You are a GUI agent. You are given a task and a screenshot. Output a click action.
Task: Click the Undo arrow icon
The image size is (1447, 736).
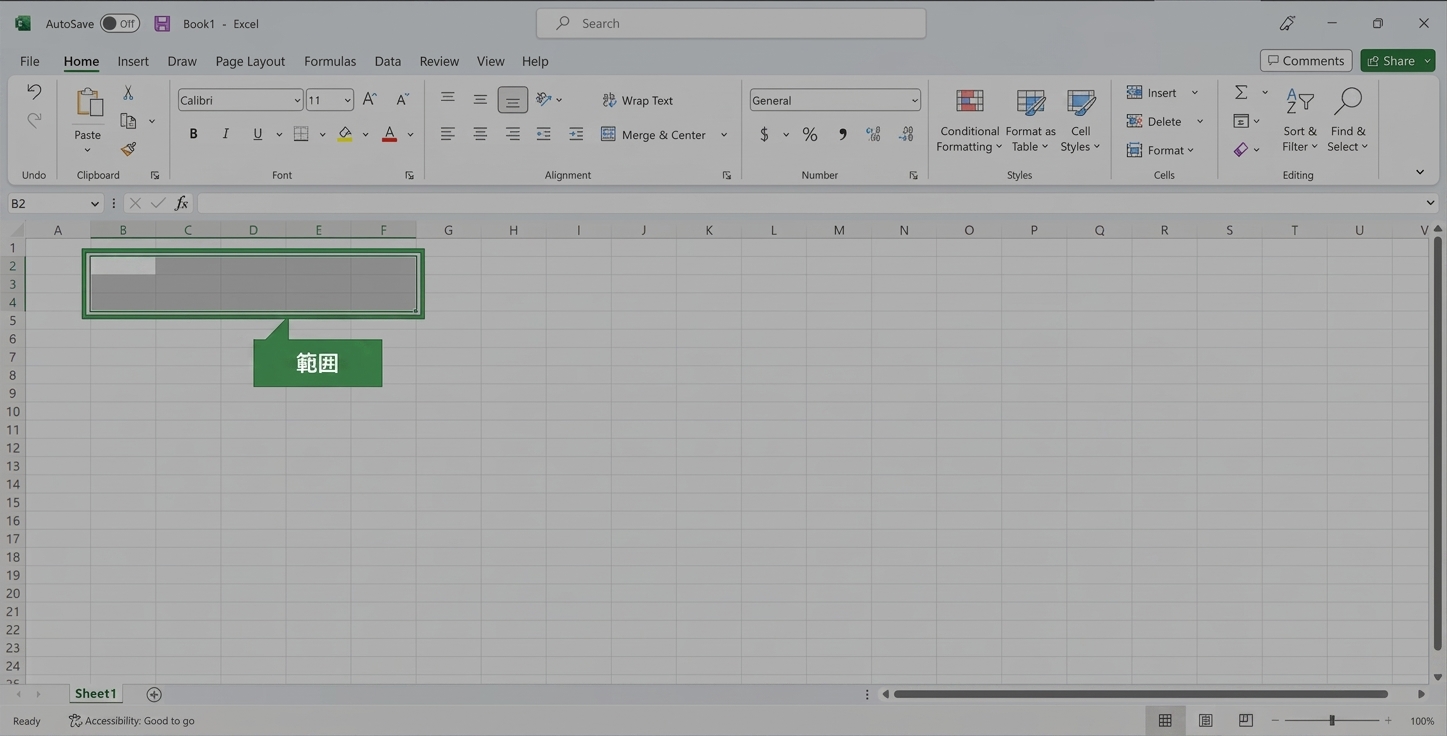tap(33, 92)
